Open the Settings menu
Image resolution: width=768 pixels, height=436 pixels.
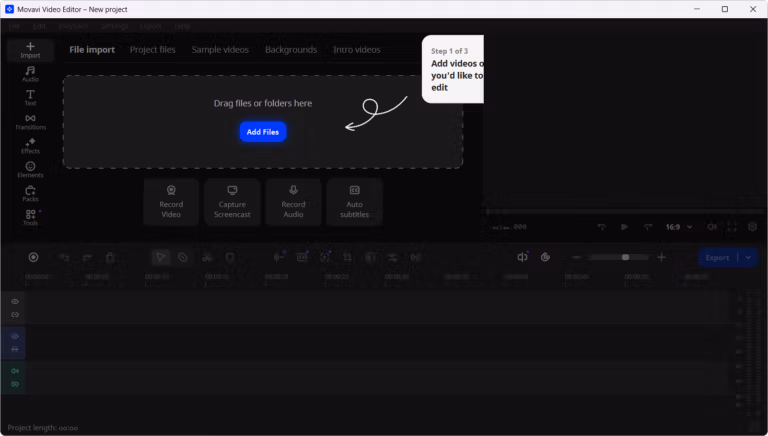tap(115, 26)
